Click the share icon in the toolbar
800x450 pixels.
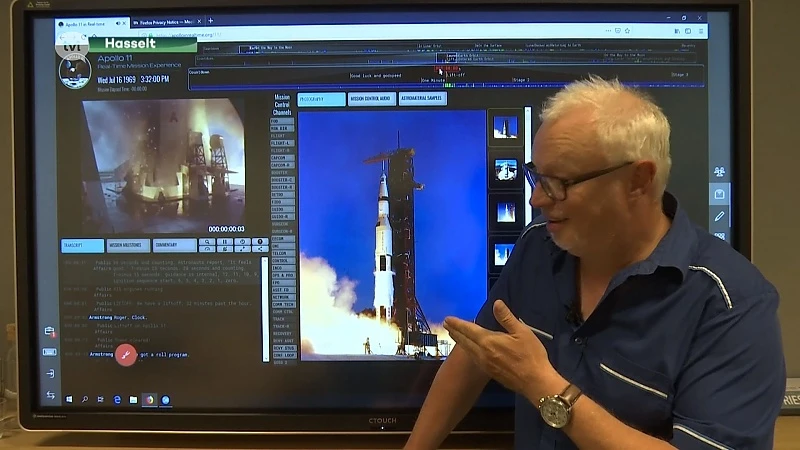260,249
